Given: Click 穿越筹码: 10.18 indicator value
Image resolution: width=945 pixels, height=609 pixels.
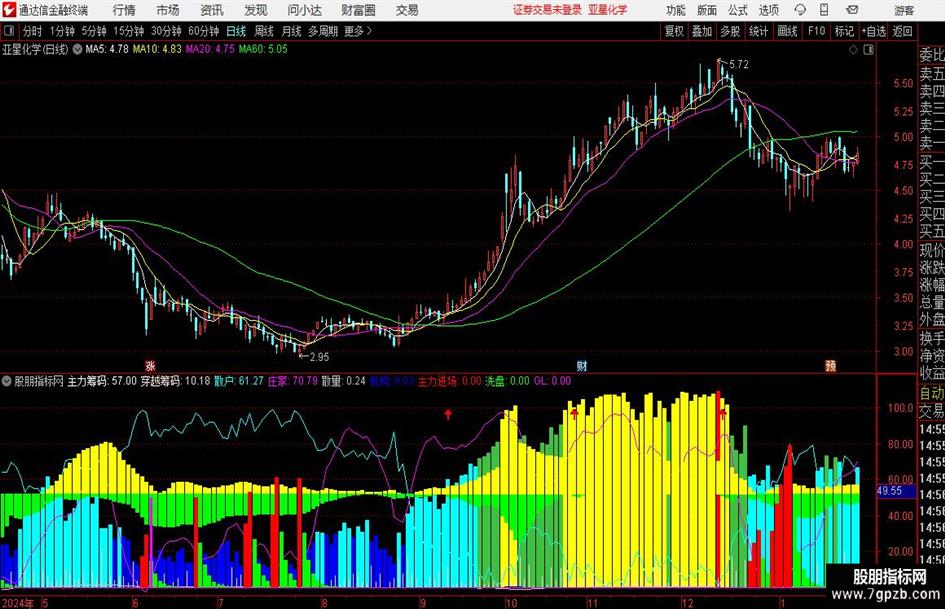Looking at the screenshot, I should [x=175, y=381].
